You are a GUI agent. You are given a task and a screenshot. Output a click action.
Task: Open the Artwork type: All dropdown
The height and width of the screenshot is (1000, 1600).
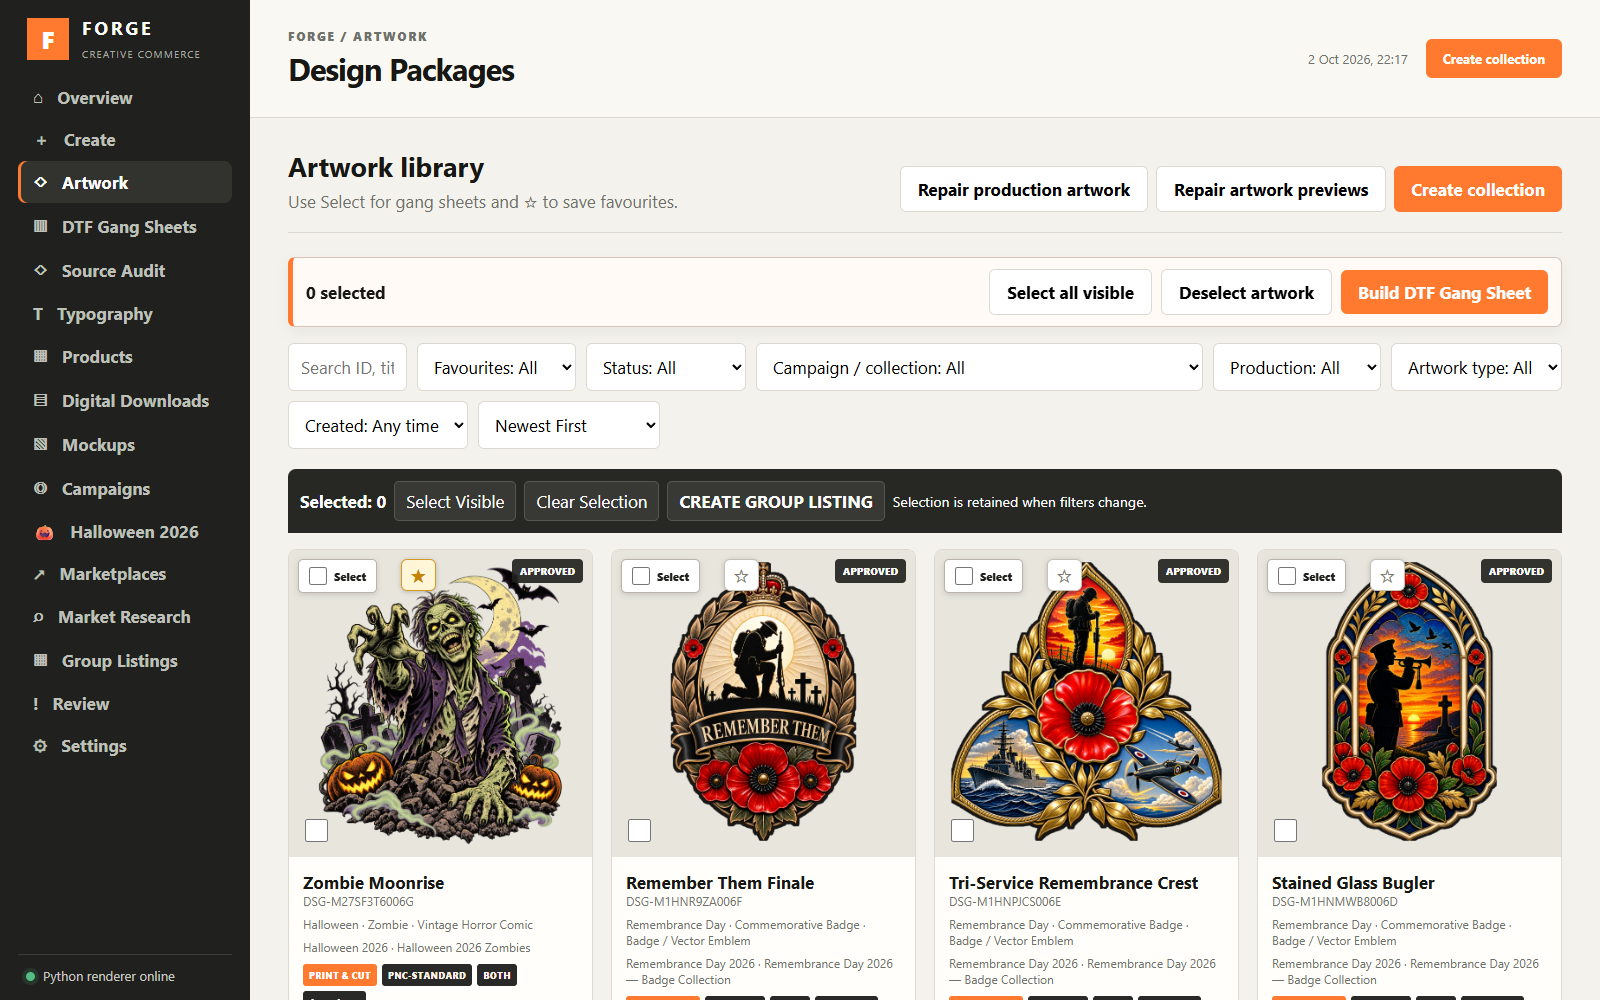coord(1476,368)
